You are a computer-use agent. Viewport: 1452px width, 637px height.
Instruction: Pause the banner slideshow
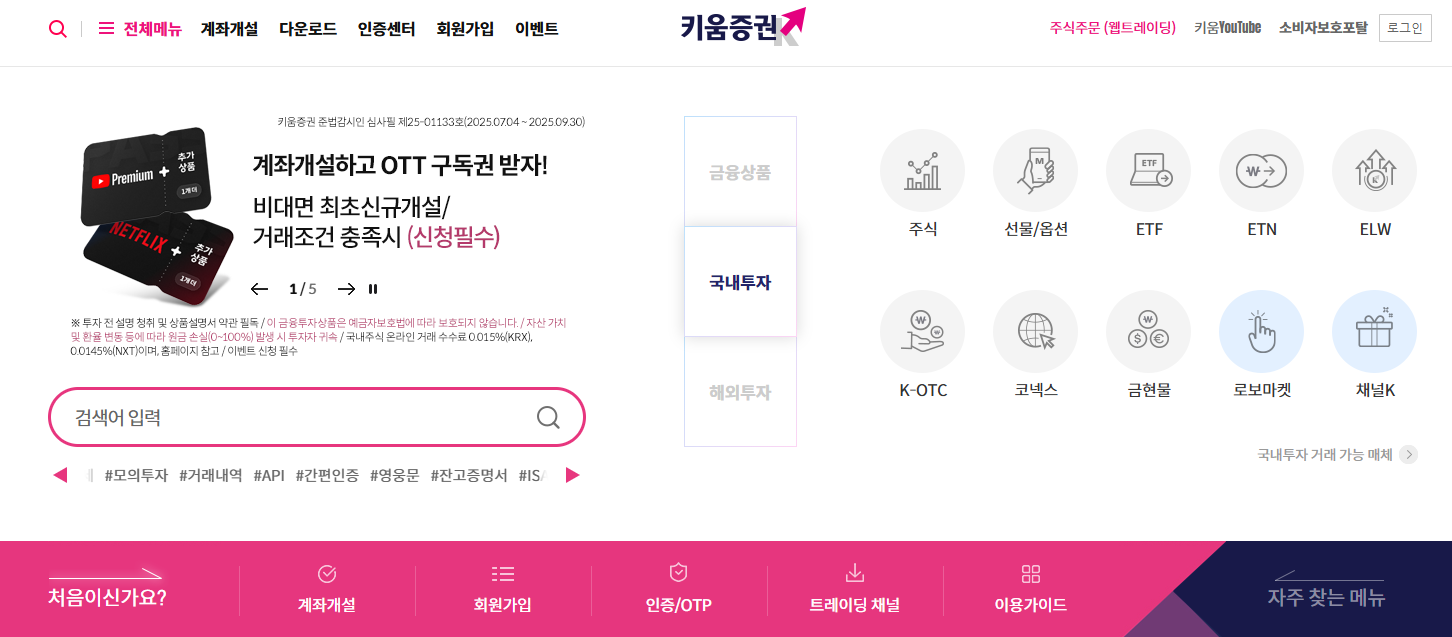click(373, 289)
